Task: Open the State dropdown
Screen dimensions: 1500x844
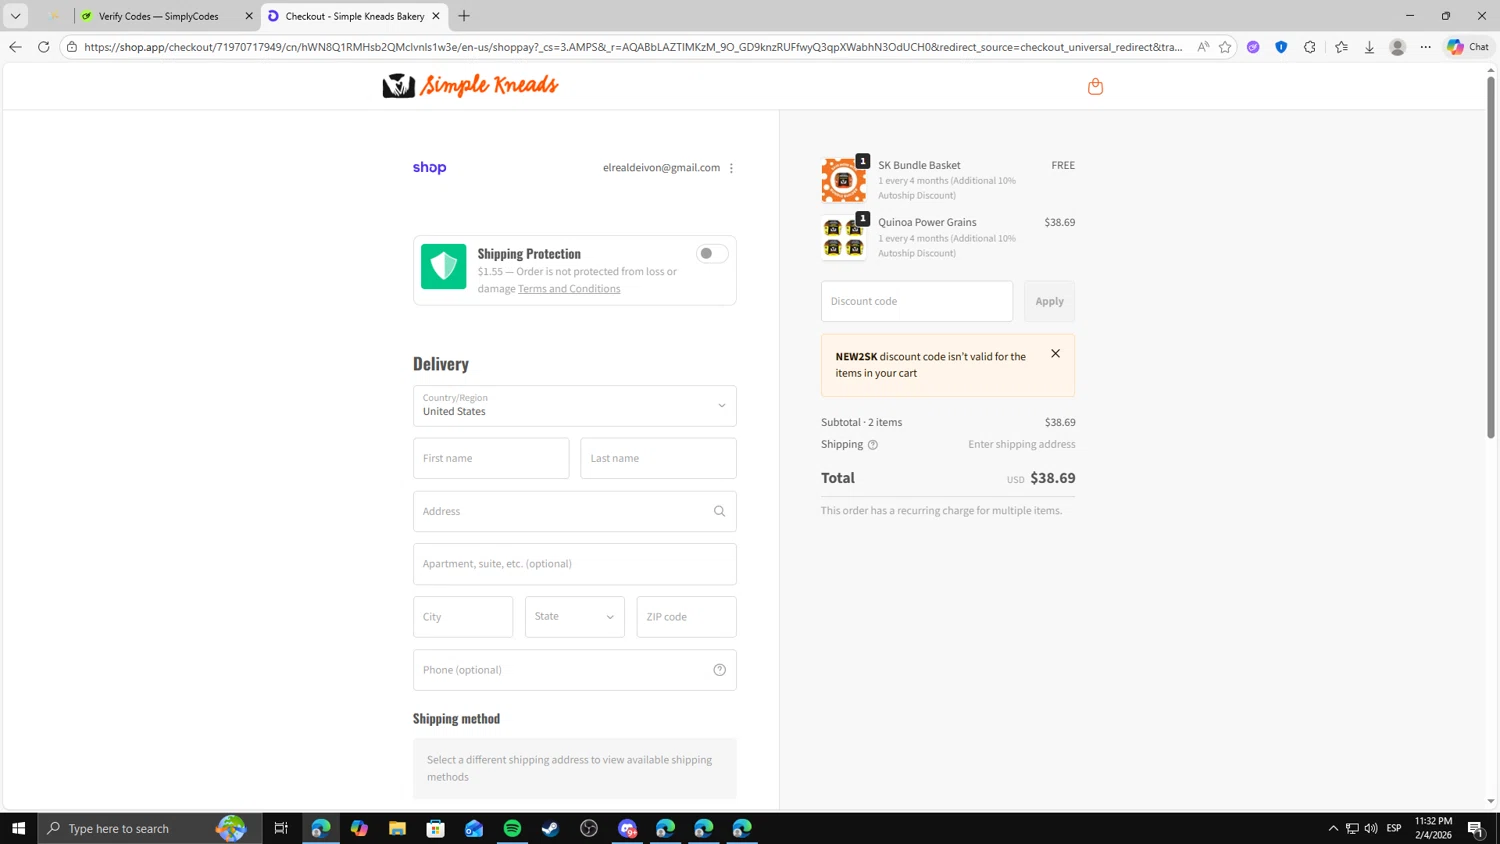Action: point(575,617)
